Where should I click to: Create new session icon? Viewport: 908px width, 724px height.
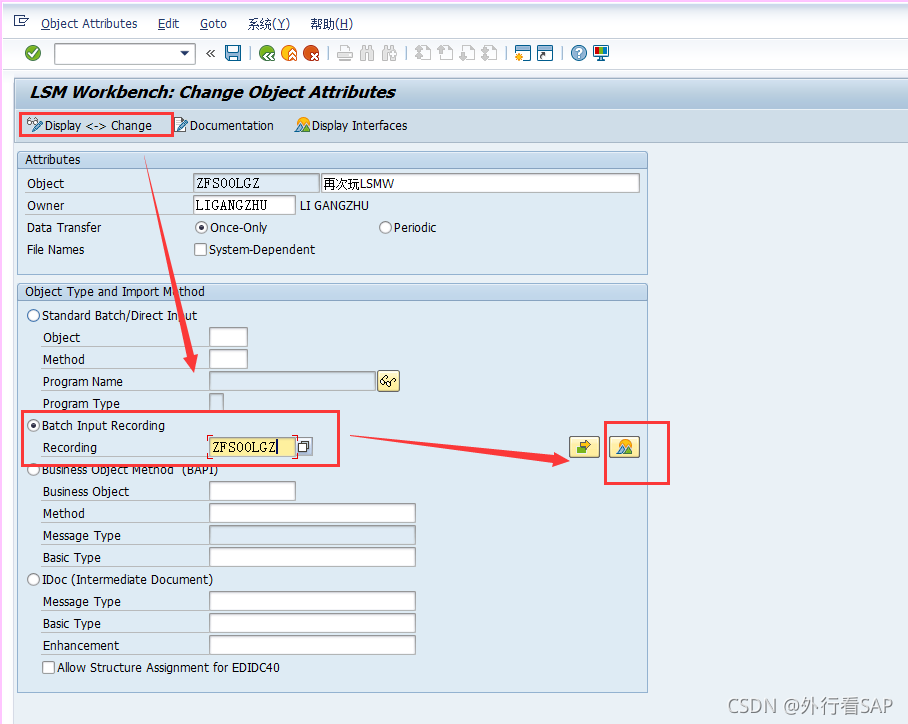(x=522, y=53)
